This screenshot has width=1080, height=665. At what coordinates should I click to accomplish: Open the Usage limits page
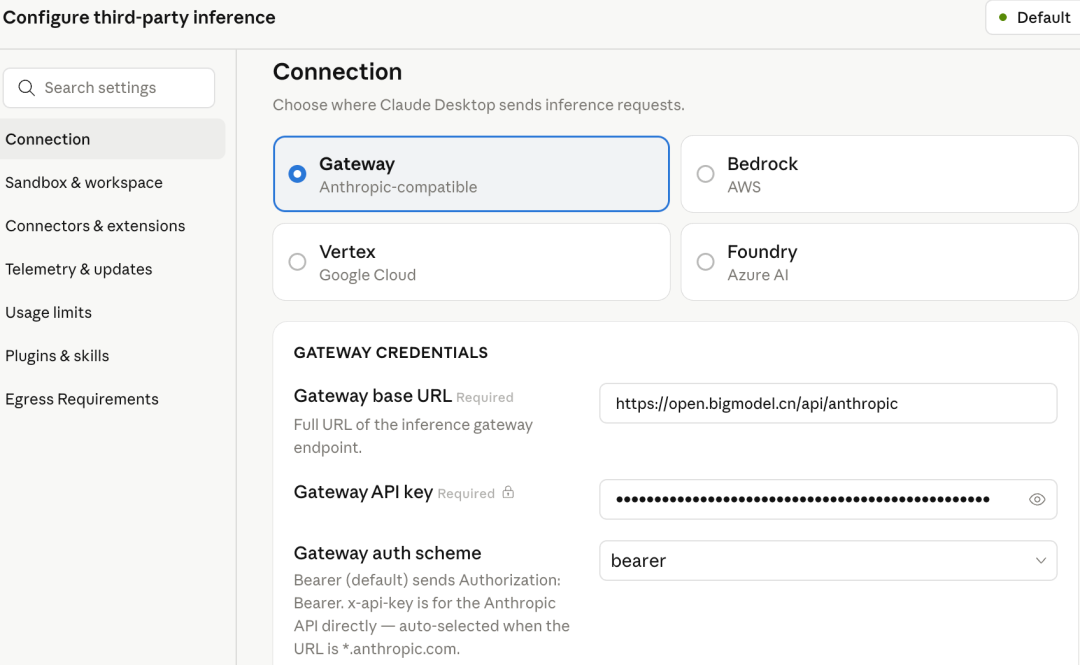(x=48, y=312)
